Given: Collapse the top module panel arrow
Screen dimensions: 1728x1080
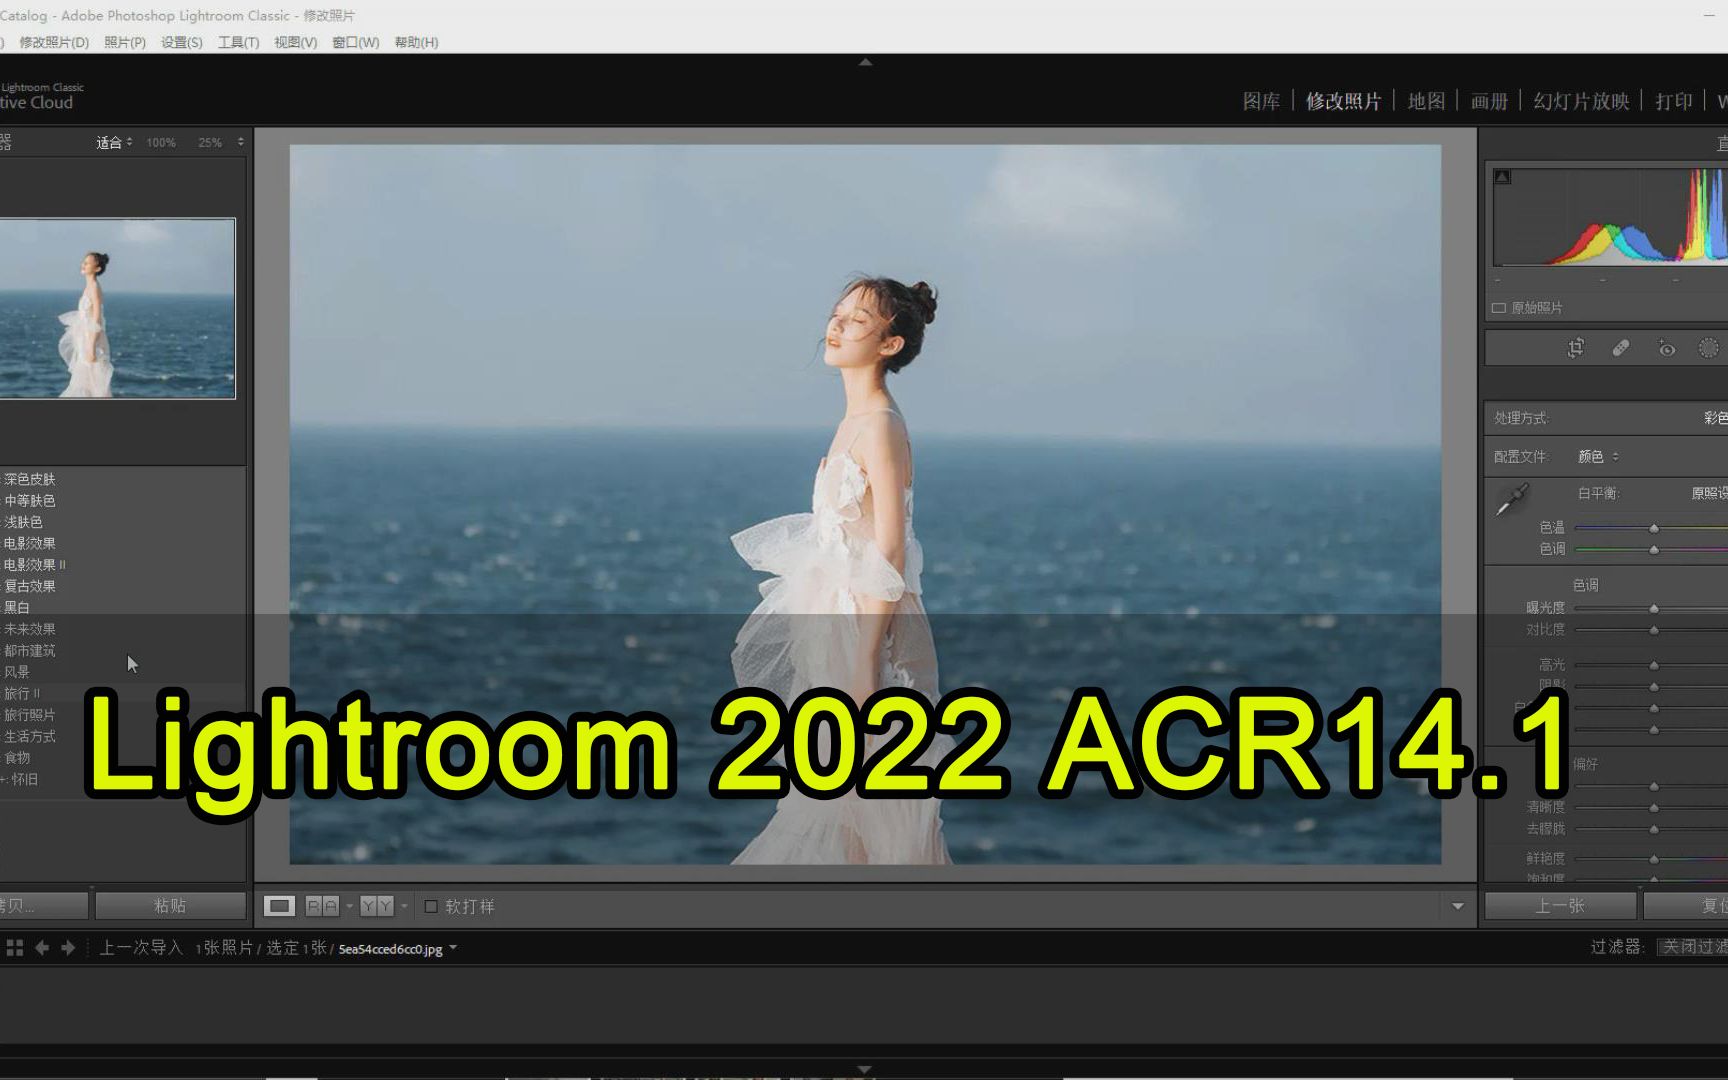Looking at the screenshot, I should (865, 62).
